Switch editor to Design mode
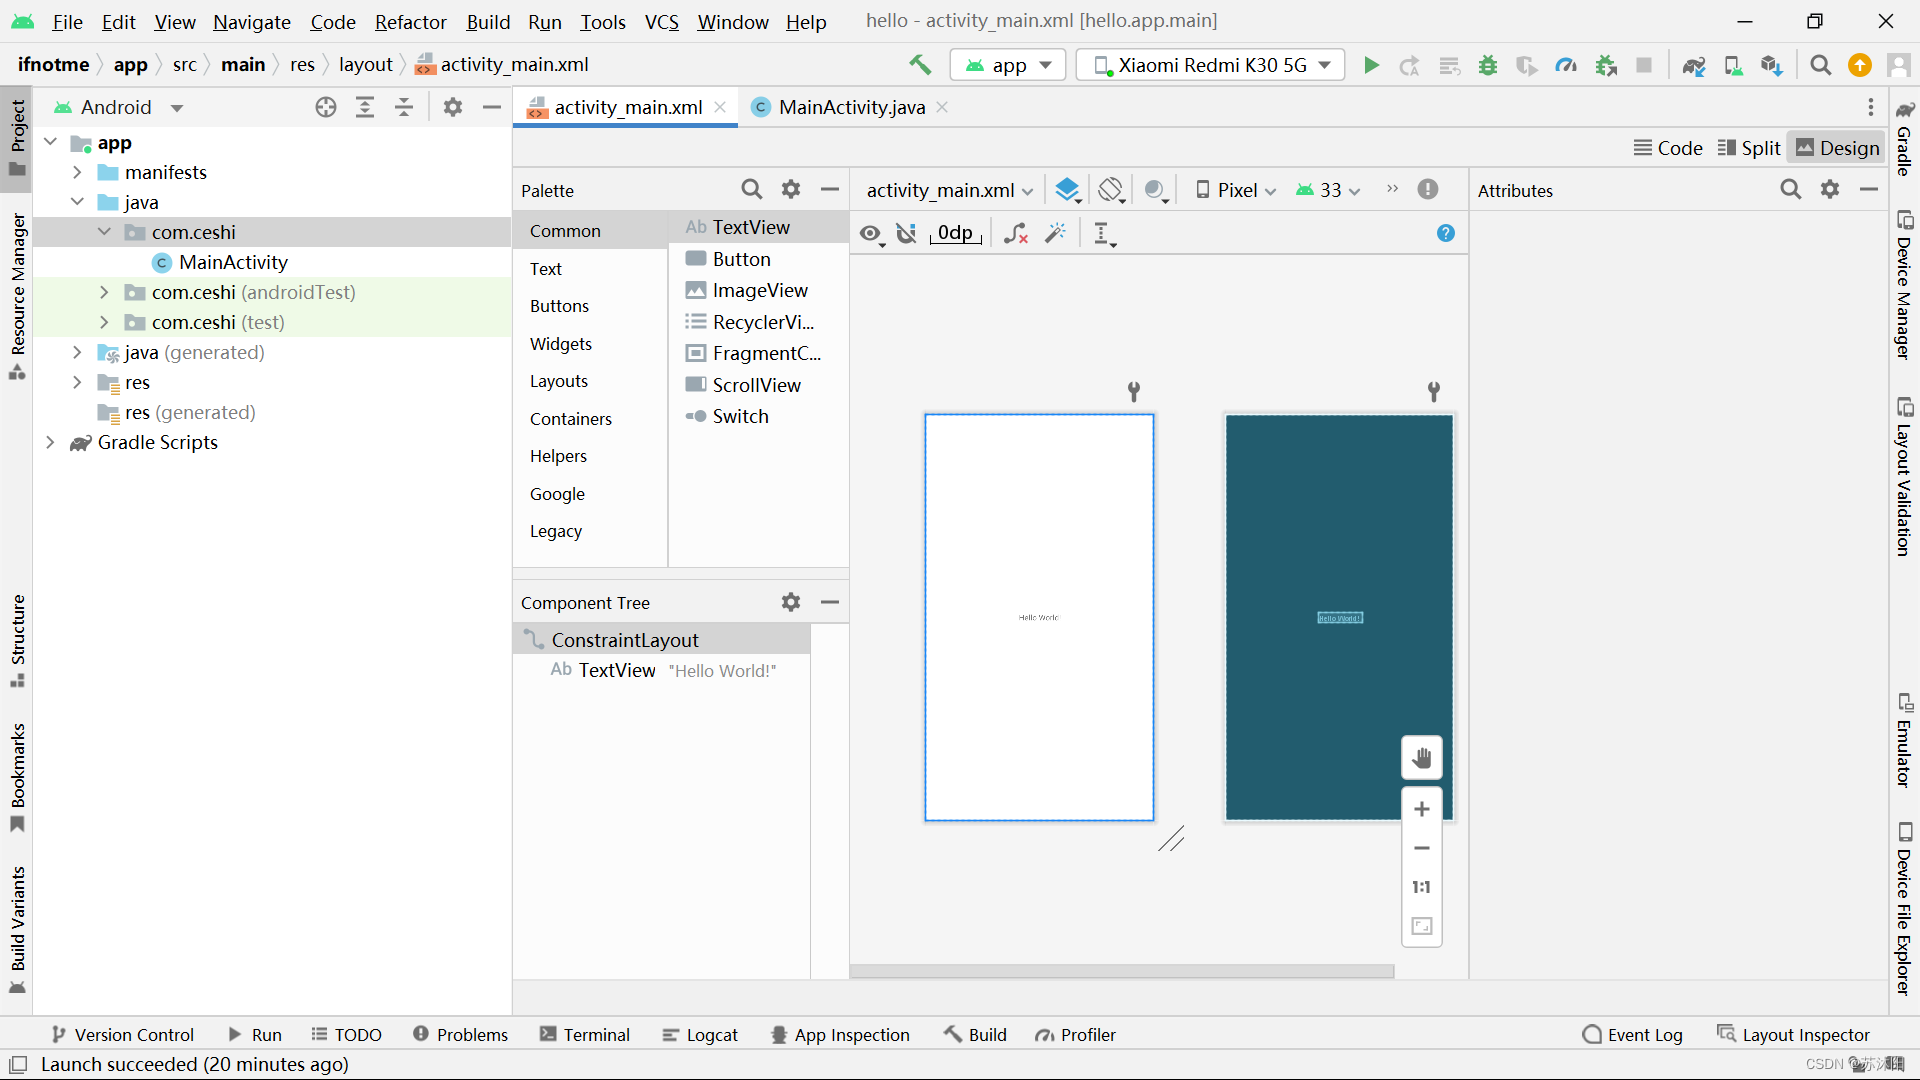Viewport: 1920px width, 1080px height. 1838,148
